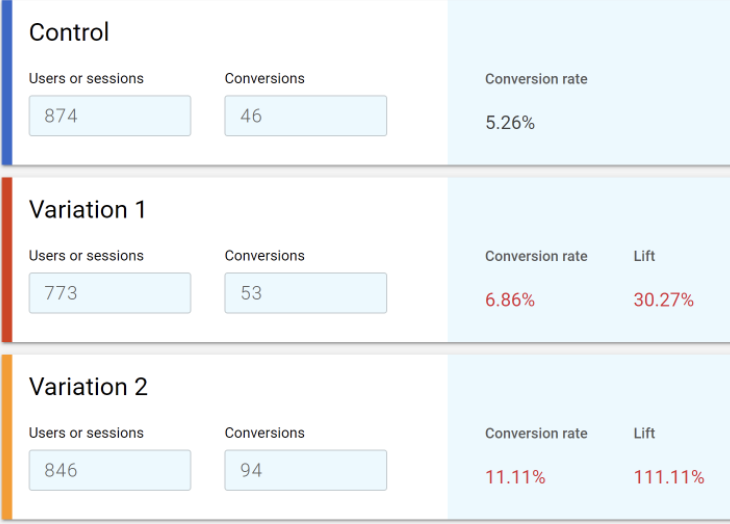The image size is (730, 524).
Task: Select Variation 2 lift value 111.11%
Action: [669, 477]
